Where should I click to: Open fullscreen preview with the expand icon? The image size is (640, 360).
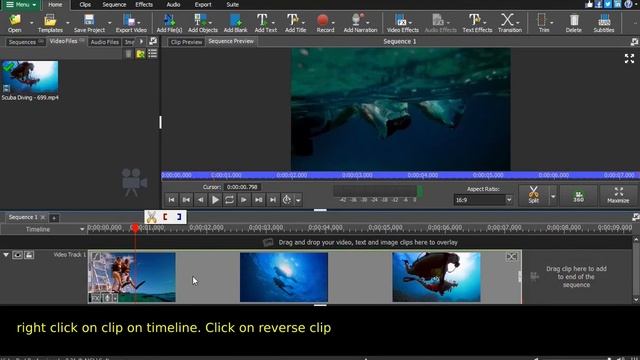tap(629, 58)
